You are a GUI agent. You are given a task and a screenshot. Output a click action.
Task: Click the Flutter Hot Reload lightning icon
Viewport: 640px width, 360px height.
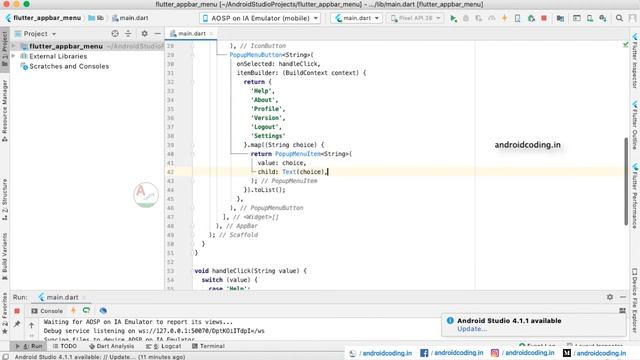tap(504, 18)
